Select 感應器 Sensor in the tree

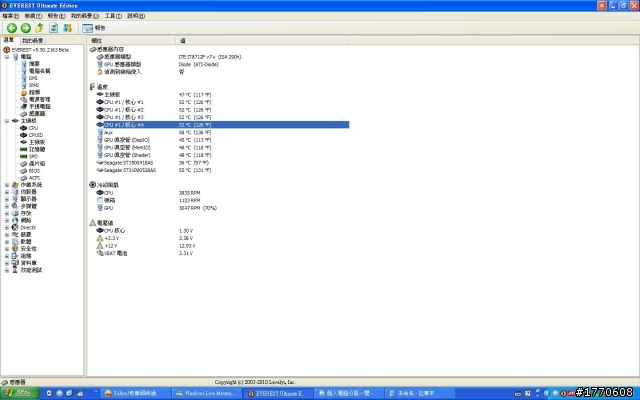pos(37,114)
